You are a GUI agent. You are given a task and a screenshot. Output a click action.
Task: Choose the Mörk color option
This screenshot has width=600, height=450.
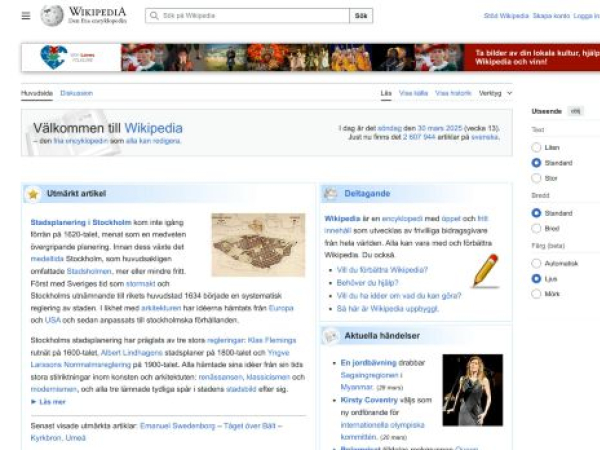[x=536, y=294]
